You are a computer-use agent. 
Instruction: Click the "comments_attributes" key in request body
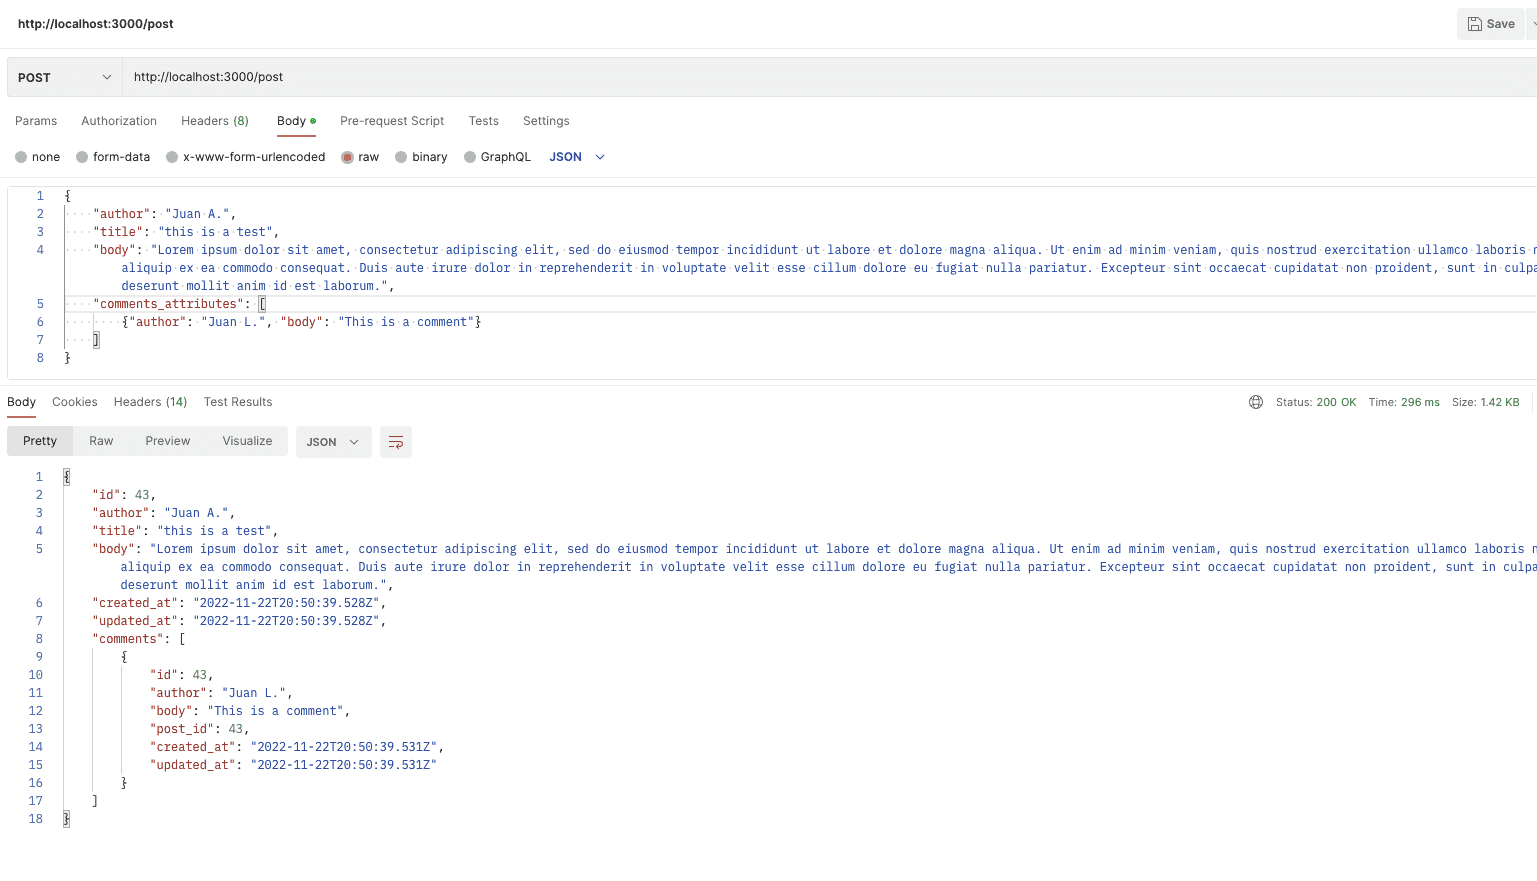pyautogui.click(x=166, y=304)
